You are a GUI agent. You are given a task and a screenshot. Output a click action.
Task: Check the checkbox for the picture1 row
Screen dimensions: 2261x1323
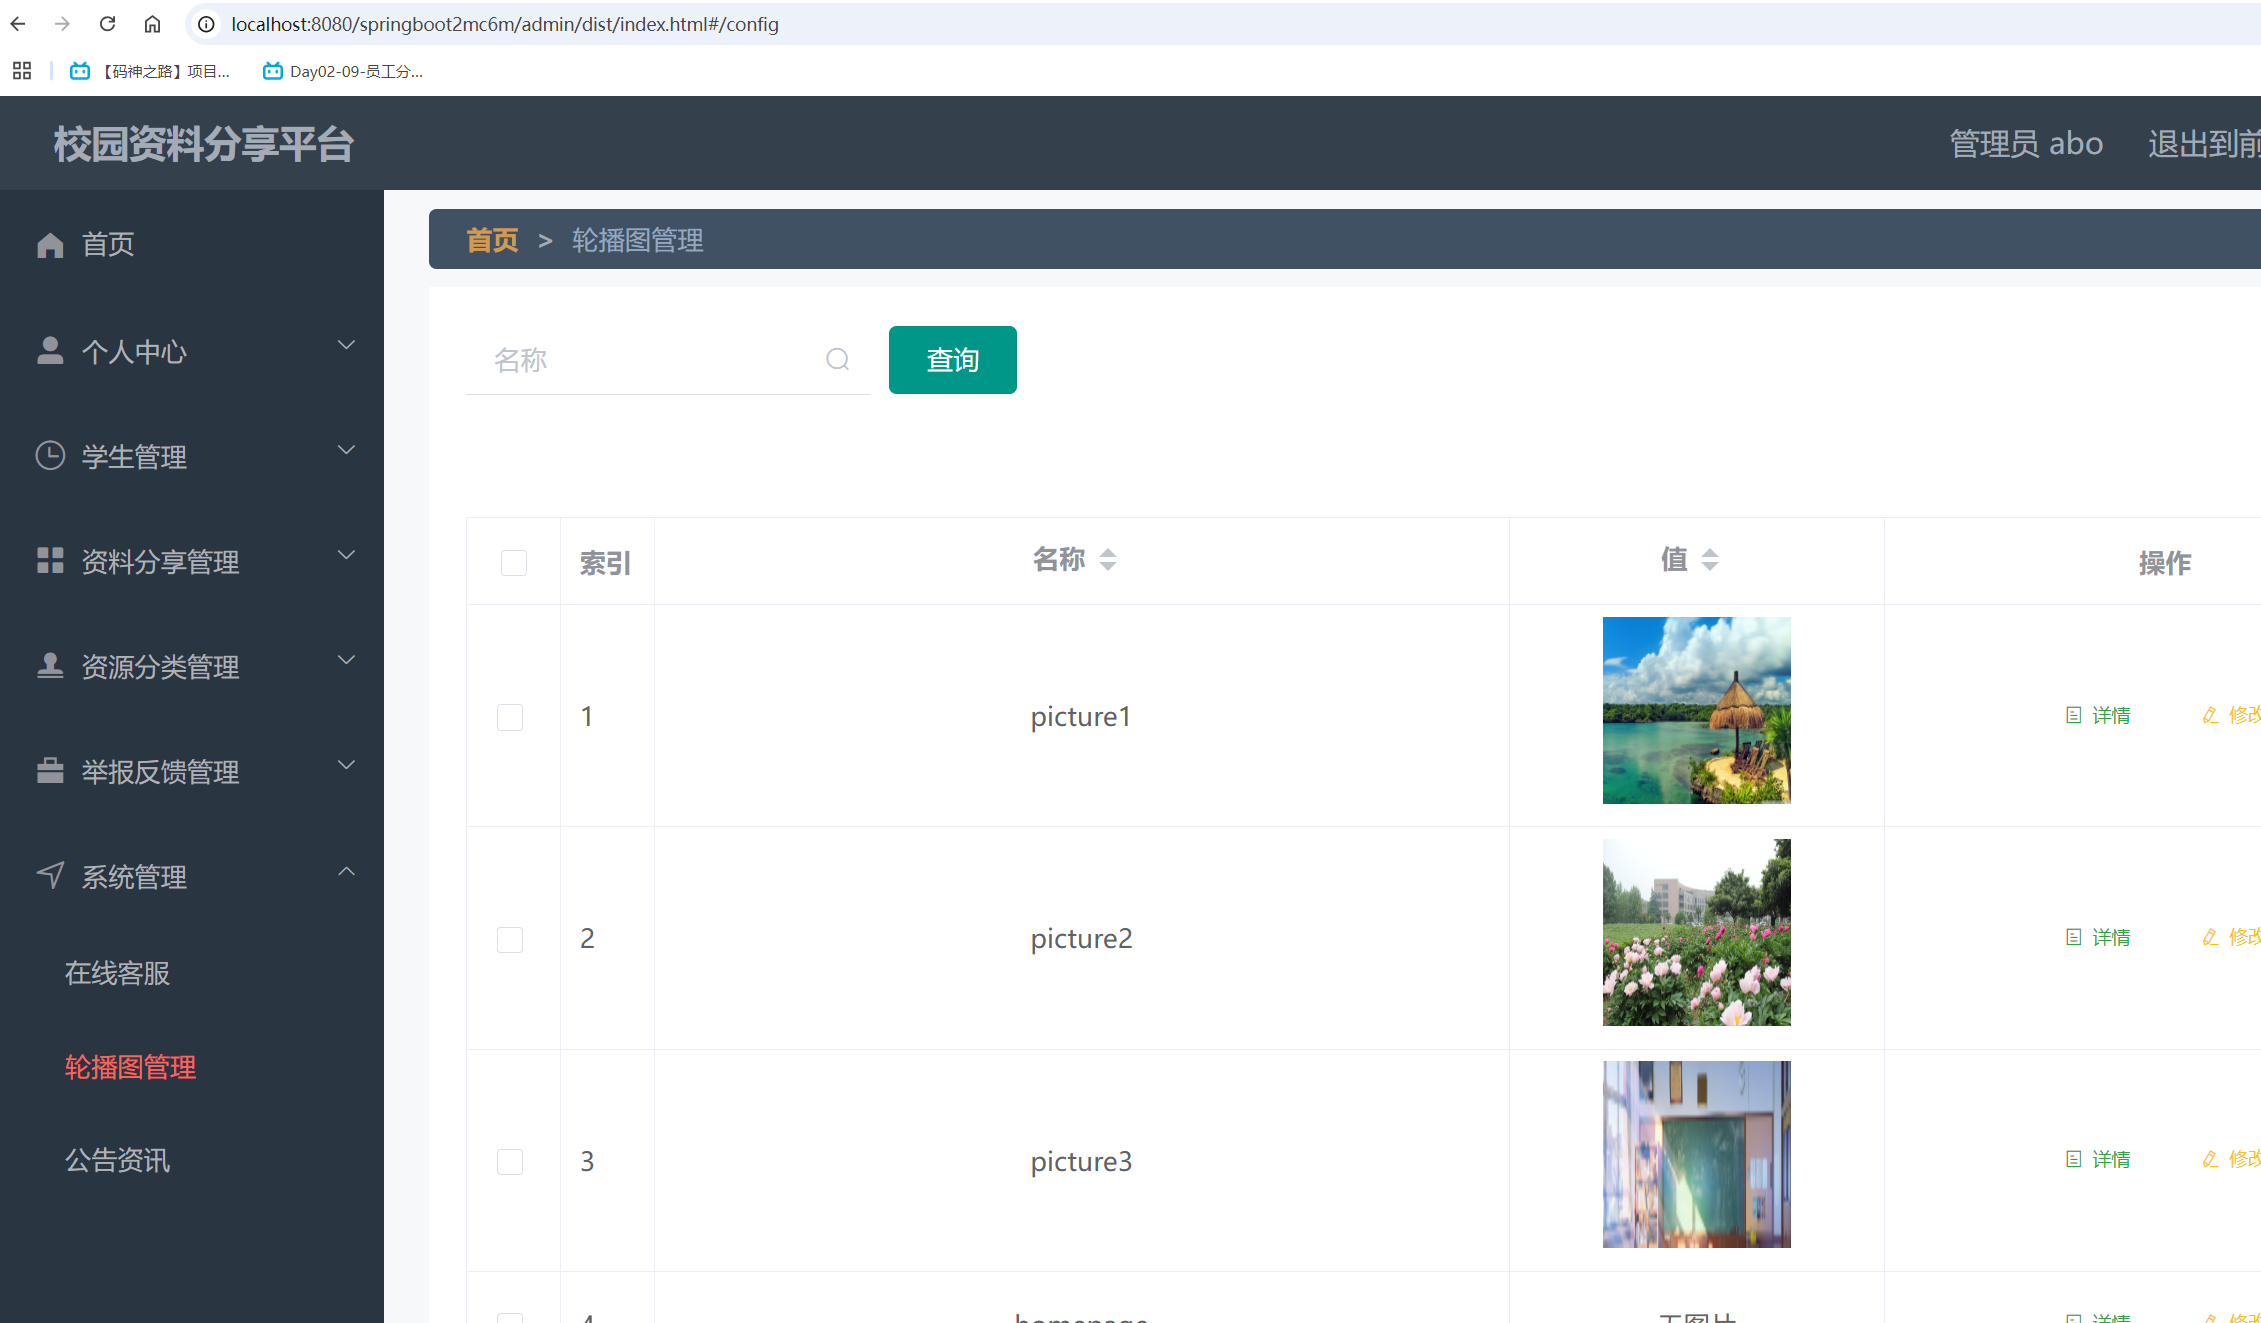[510, 717]
